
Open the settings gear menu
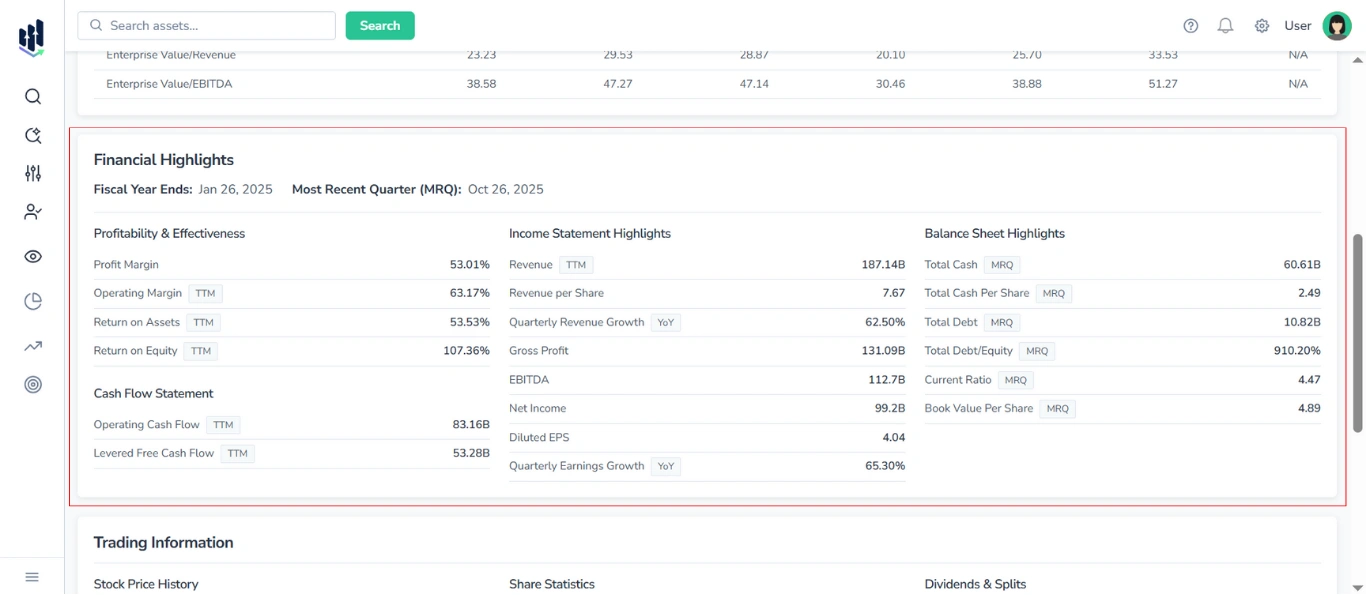[x=1262, y=25]
